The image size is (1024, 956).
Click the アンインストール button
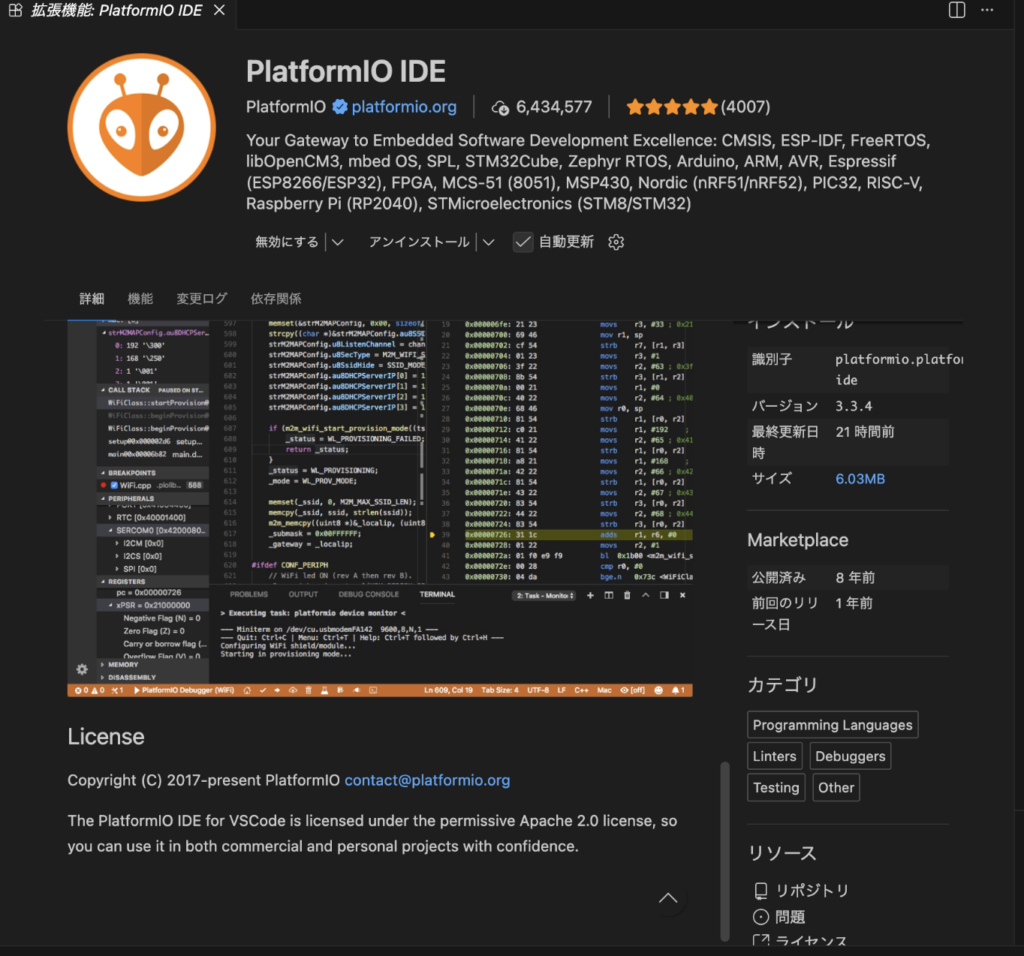tap(419, 242)
